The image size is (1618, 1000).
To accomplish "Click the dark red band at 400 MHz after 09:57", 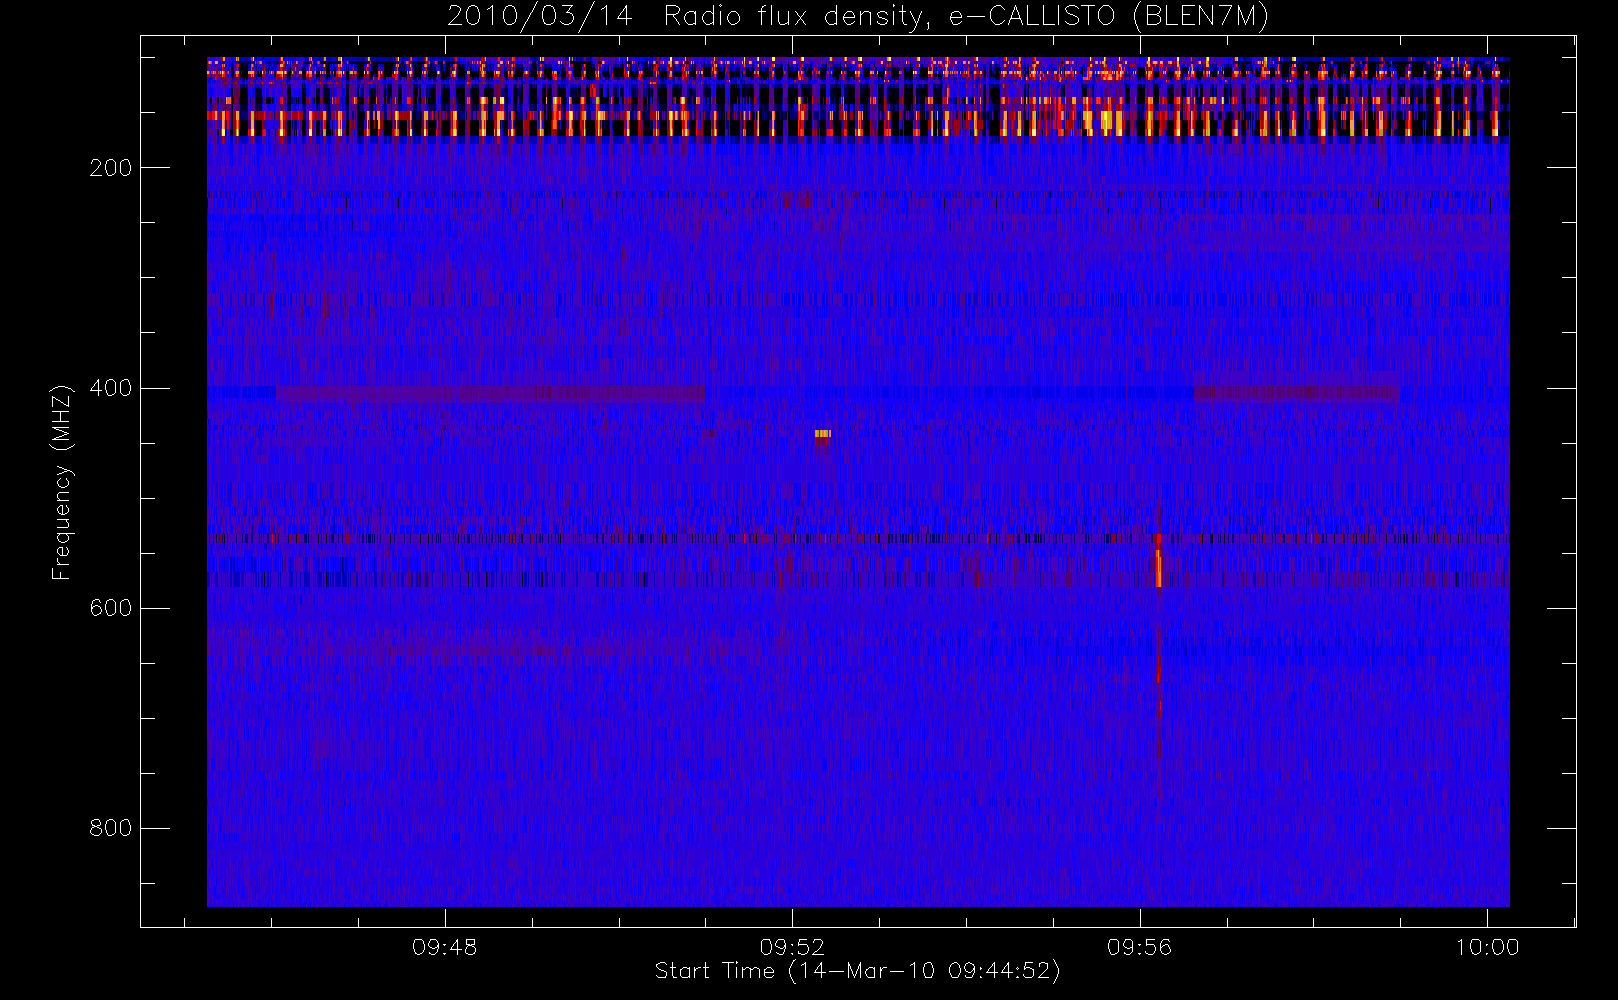I will [1296, 393].
